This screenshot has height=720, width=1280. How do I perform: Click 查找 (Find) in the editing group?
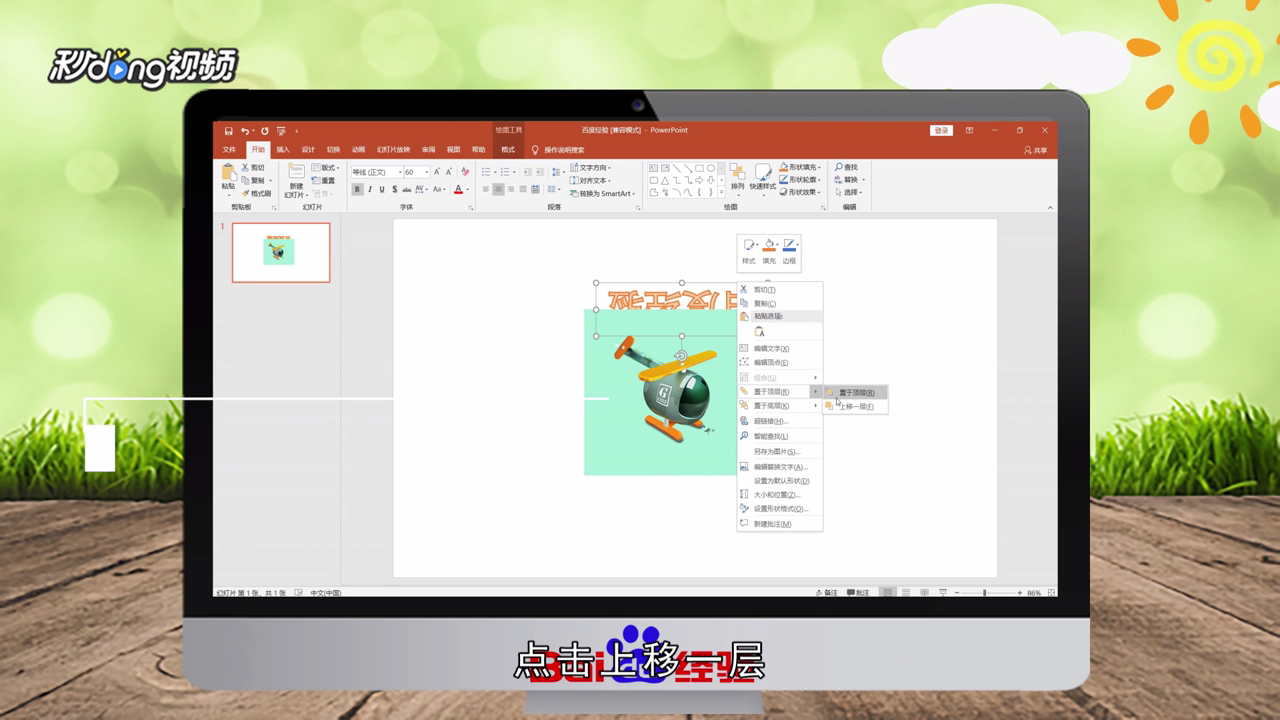pos(846,167)
